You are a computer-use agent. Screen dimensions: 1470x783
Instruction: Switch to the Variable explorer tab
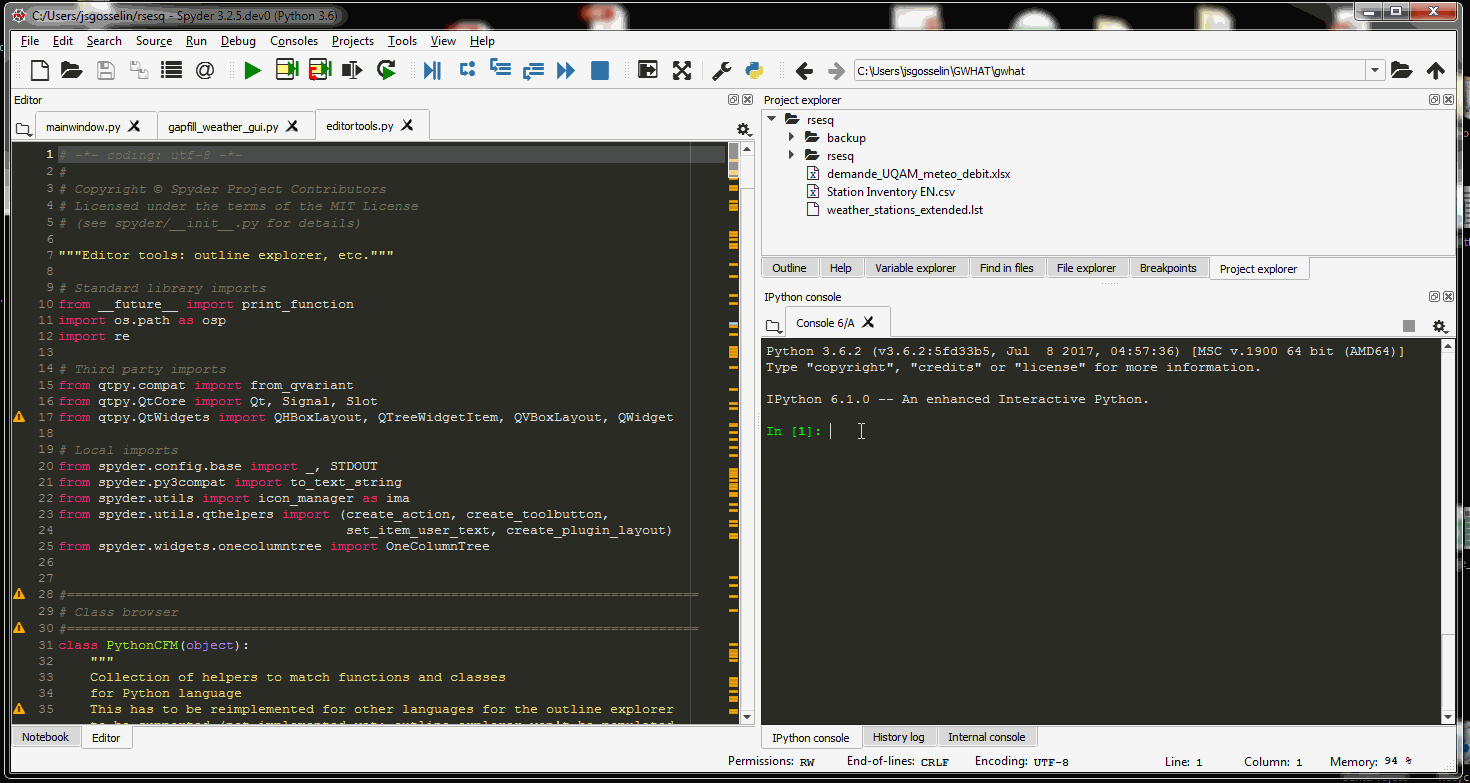point(915,267)
